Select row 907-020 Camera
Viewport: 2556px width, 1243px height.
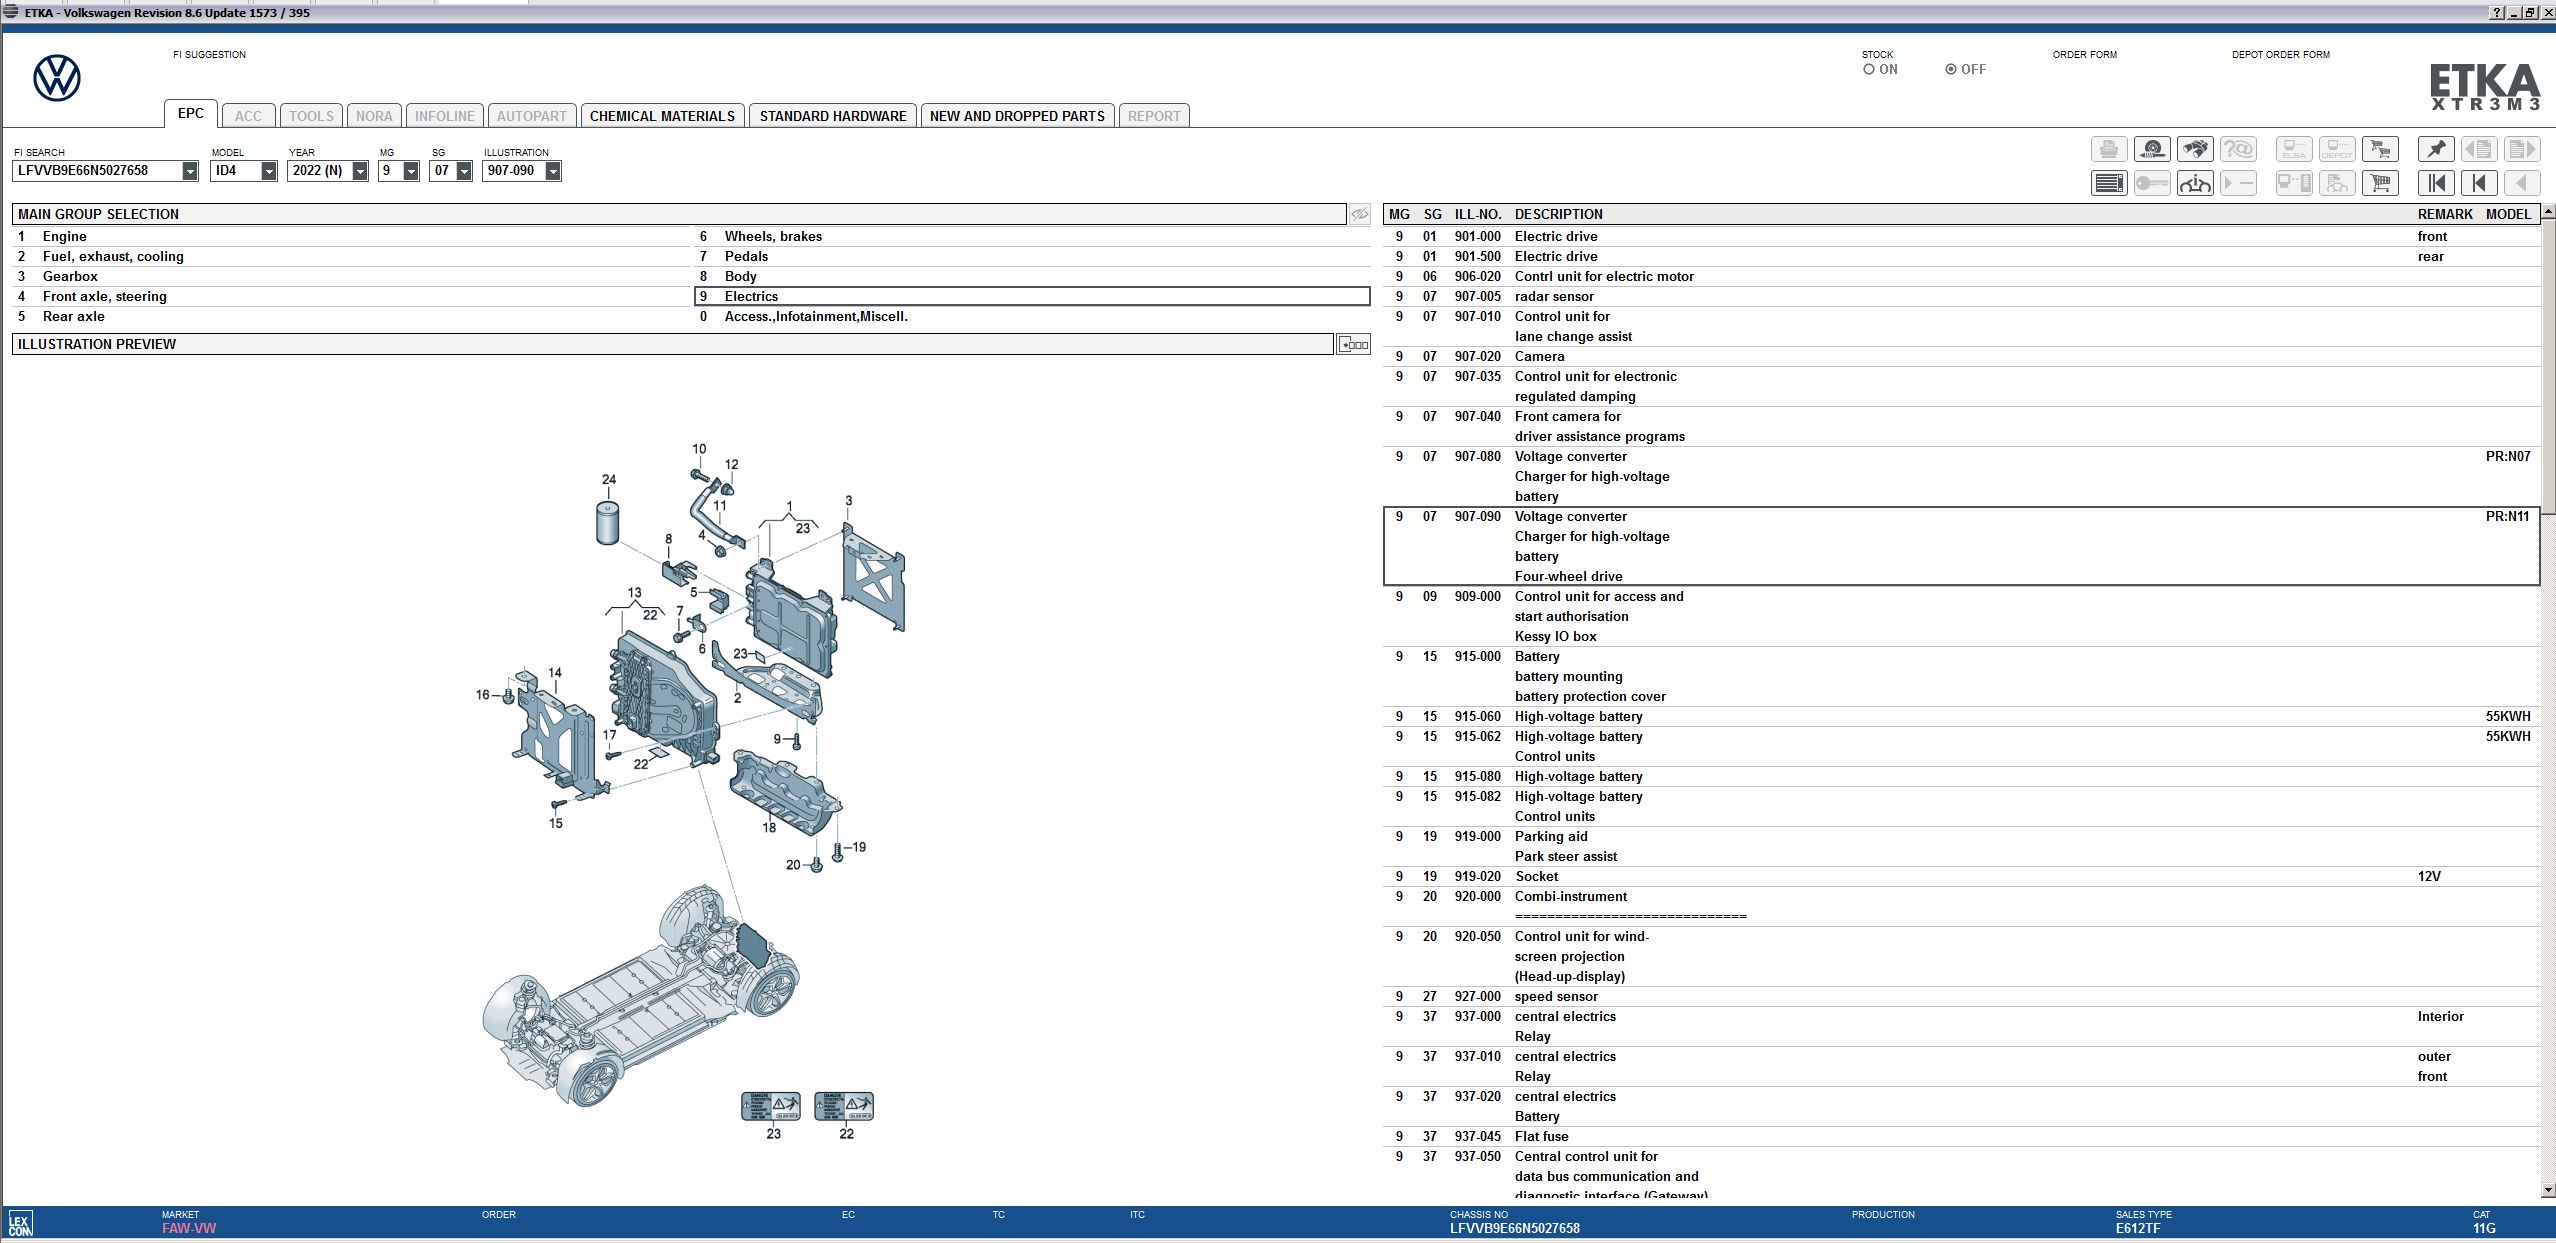coord(1962,357)
